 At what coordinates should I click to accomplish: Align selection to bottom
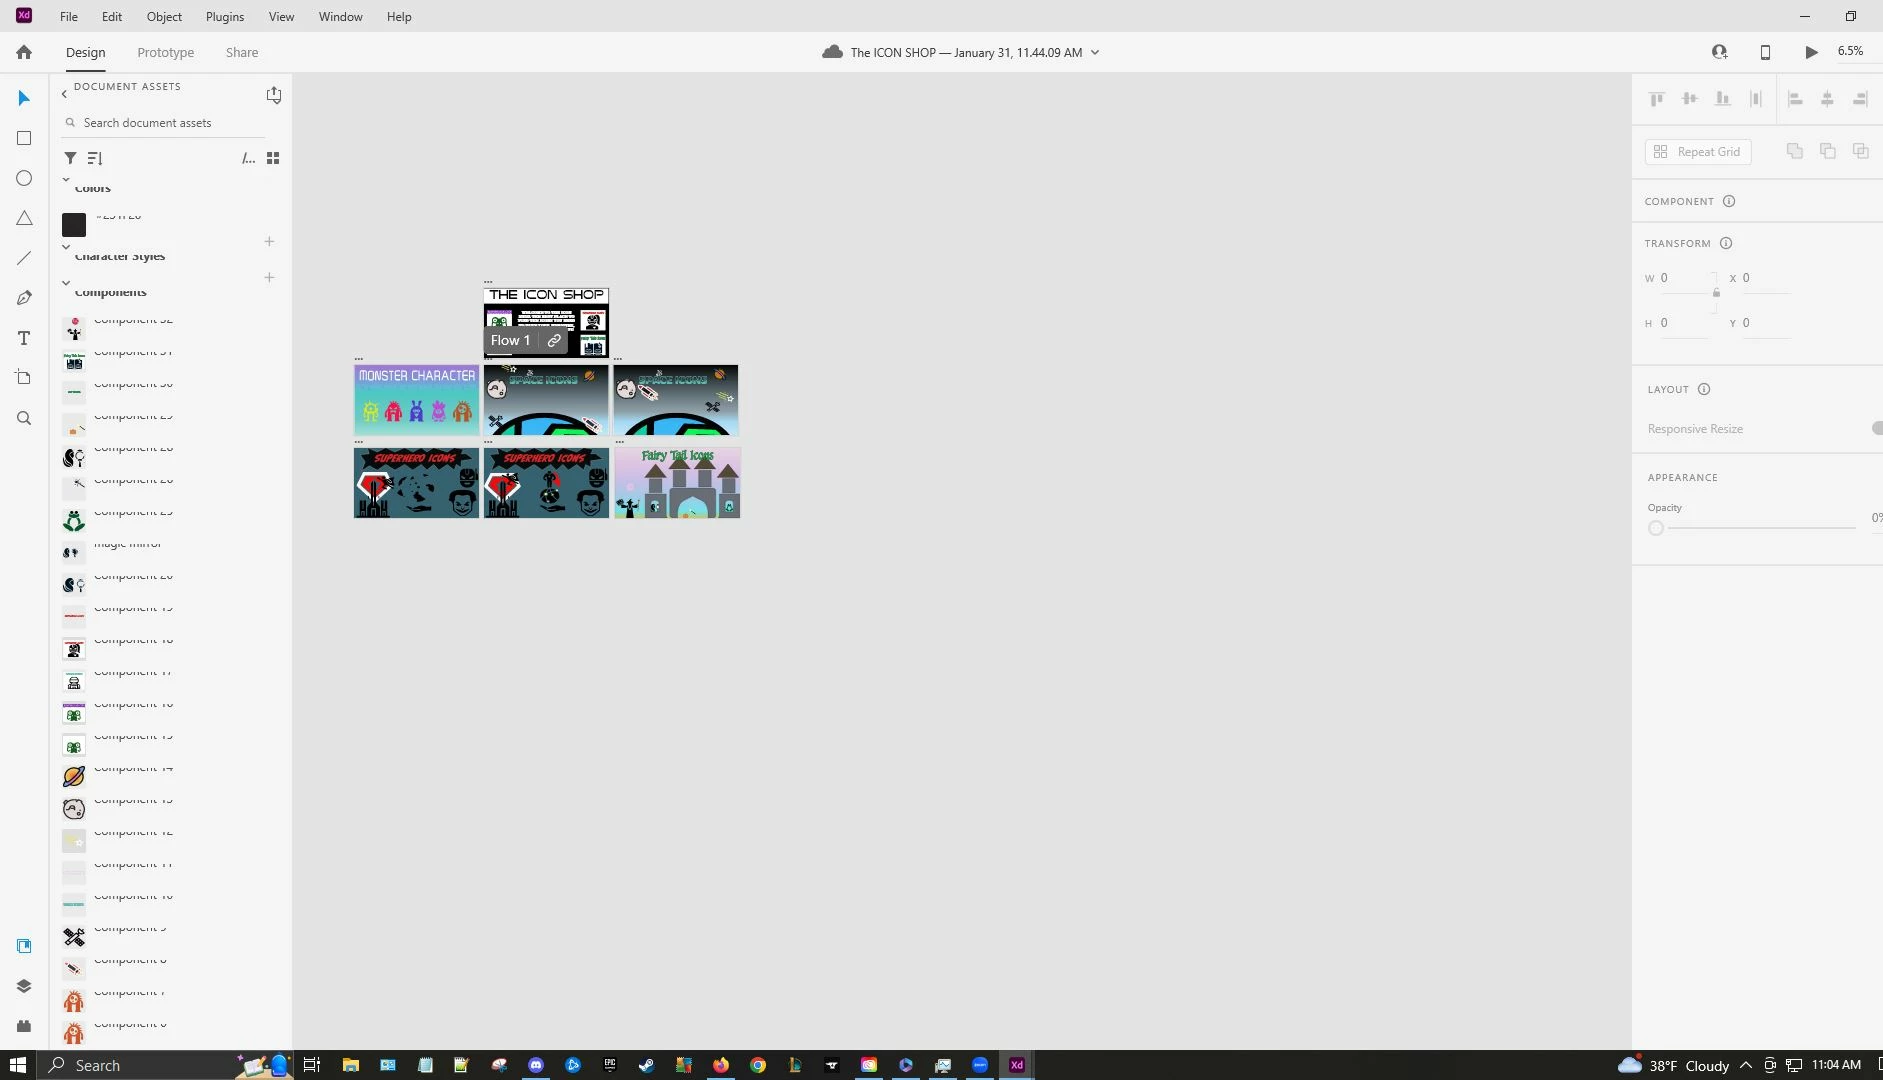[1723, 99]
